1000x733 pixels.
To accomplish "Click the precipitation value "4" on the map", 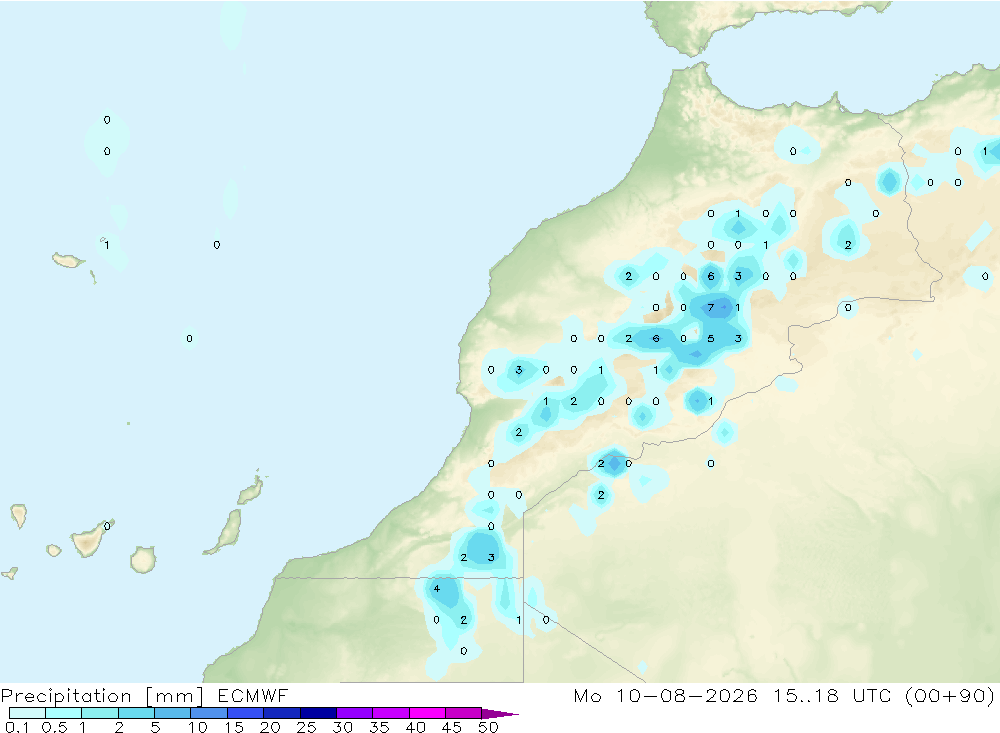I will point(436,588).
